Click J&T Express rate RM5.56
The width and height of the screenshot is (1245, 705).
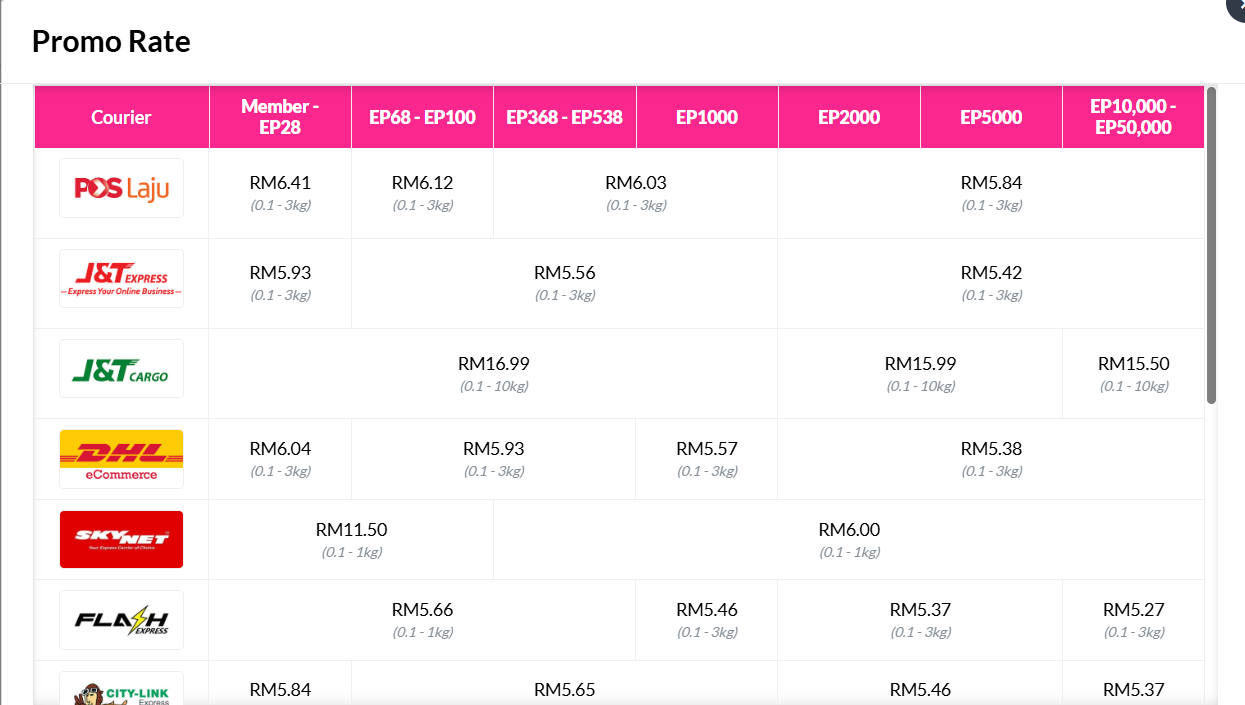coord(565,273)
